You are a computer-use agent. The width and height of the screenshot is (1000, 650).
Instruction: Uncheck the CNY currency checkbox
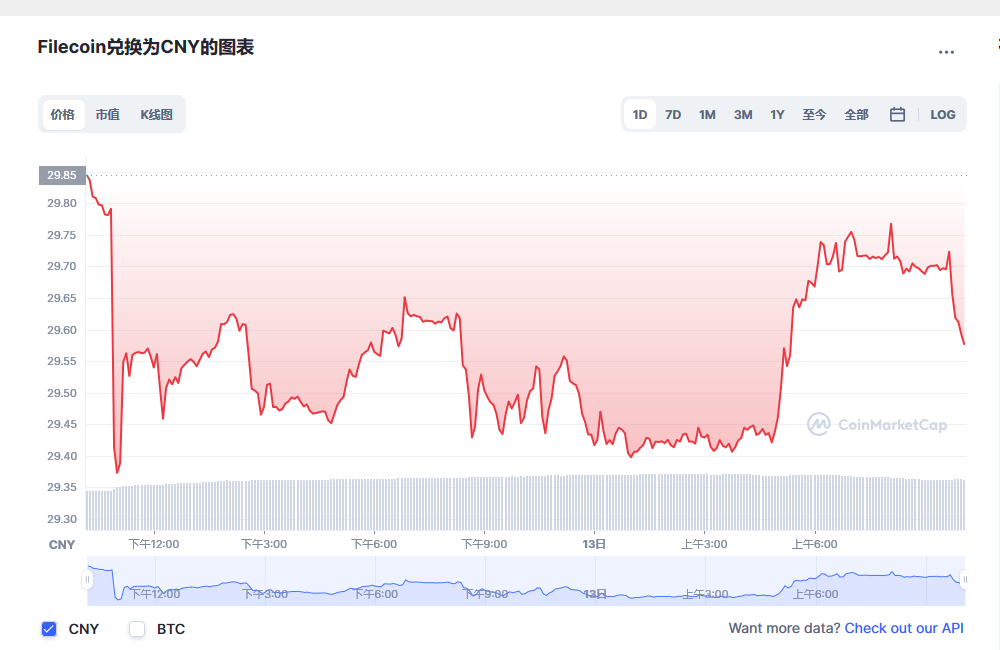pyautogui.click(x=49, y=629)
